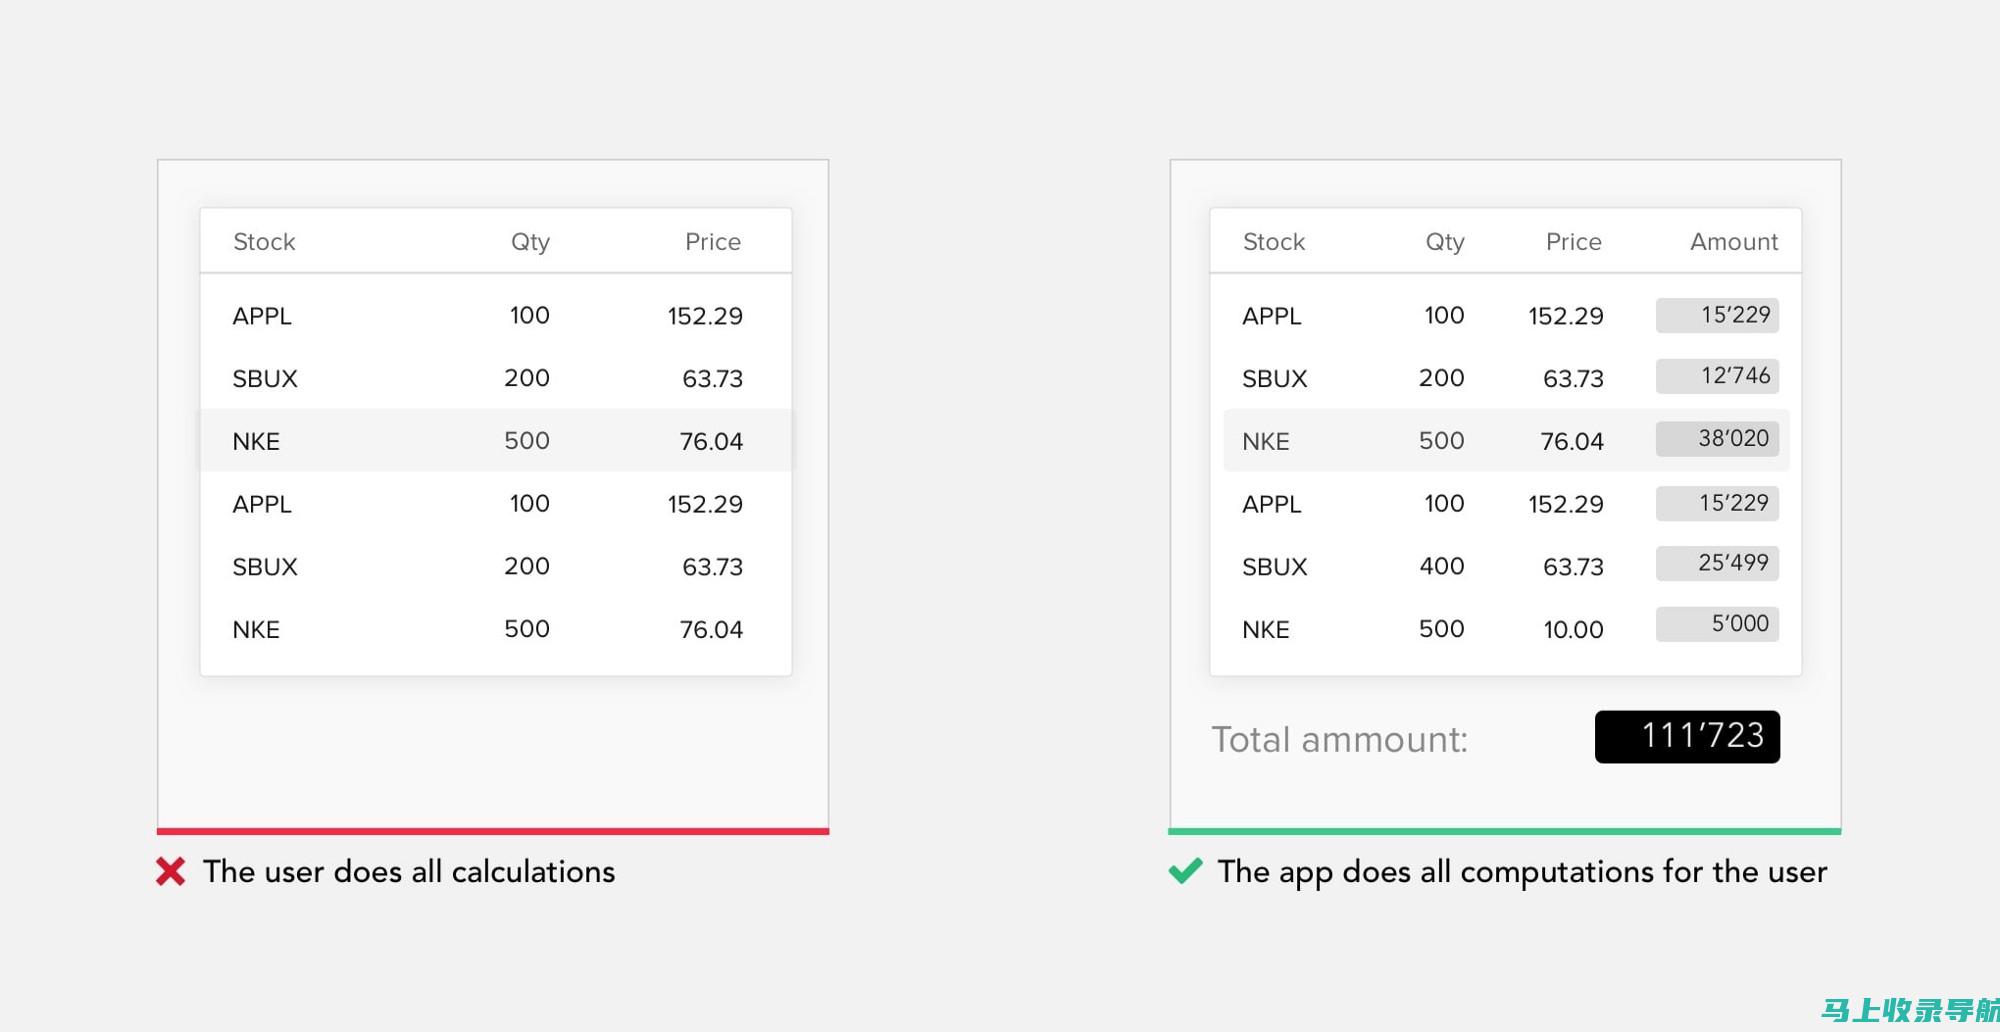The image size is (2000, 1032).
Task: Click the Price header in the table with Amount column
Action: pyautogui.click(x=1574, y=242)
